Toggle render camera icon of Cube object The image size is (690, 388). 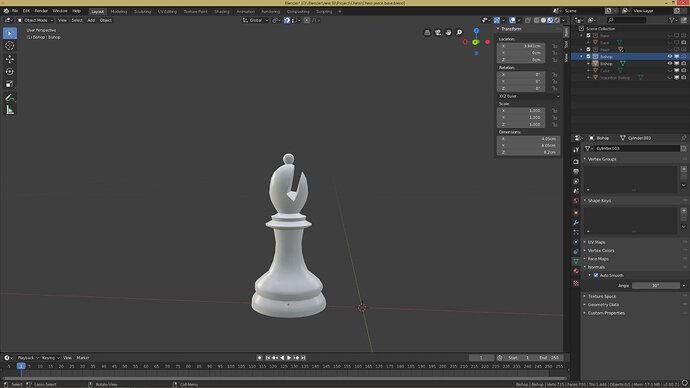[683, 71]
